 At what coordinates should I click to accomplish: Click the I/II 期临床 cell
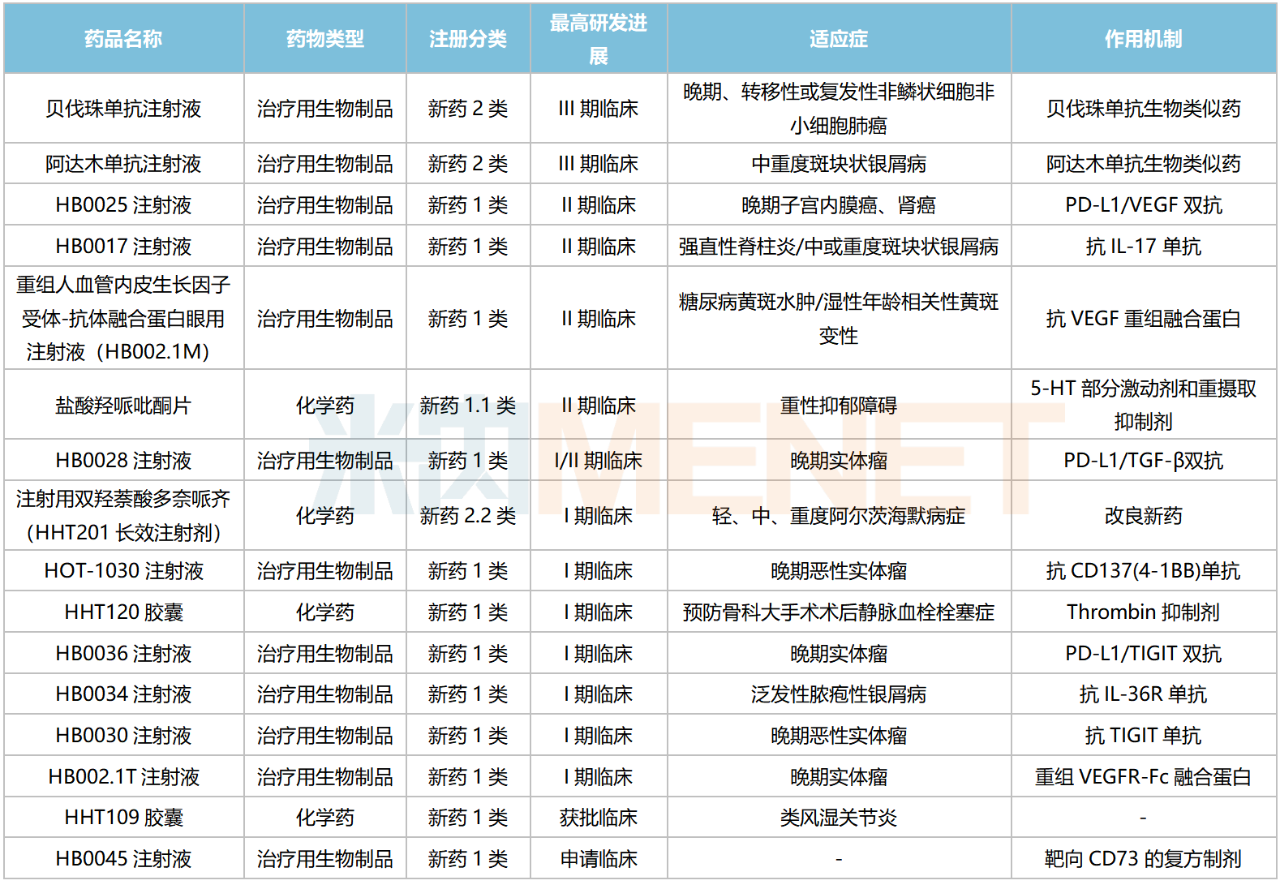pyautogui.click(x=598, y=461)
